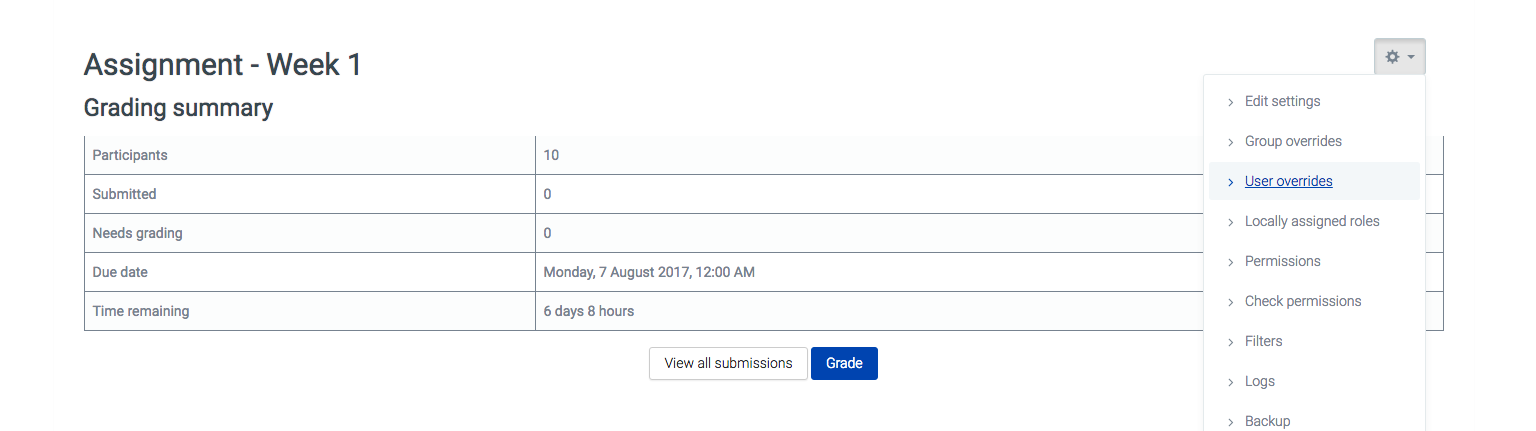Click the blue Grade button

click(x=844, y=363)
